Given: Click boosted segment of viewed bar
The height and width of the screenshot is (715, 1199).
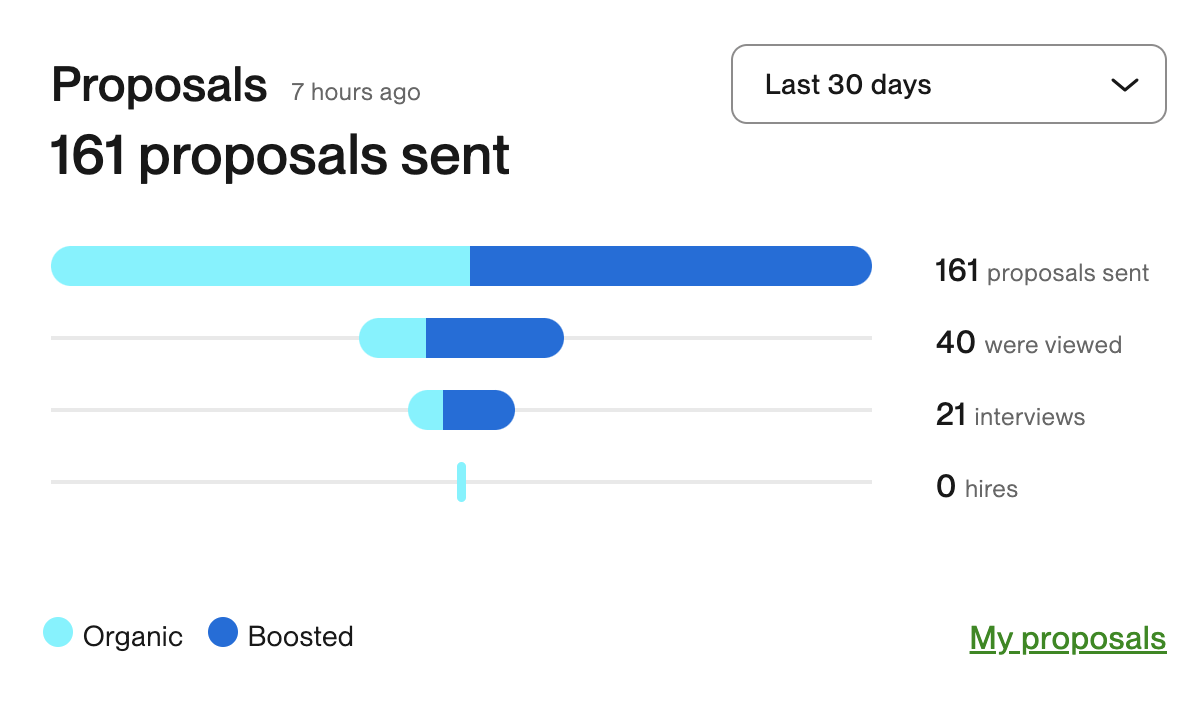Looking at the screenshot, I should pyautogui.click(x=494, y=338).
